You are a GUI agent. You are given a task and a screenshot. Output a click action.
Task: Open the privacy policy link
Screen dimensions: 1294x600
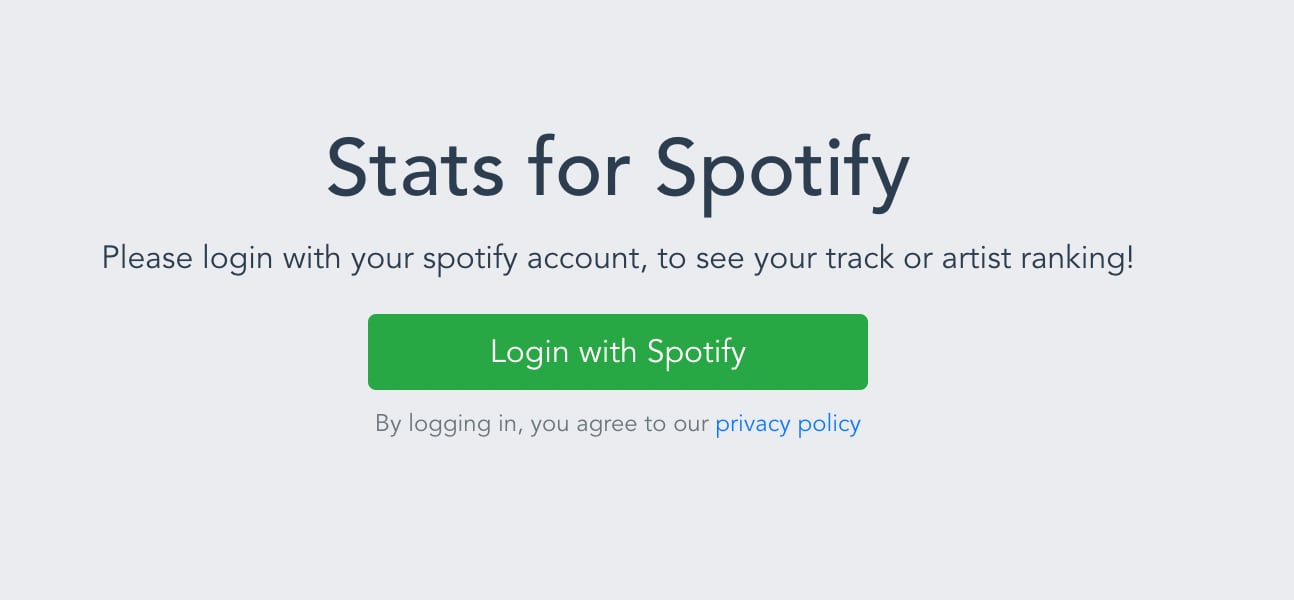pyautogui.click(x=788, y=423)
